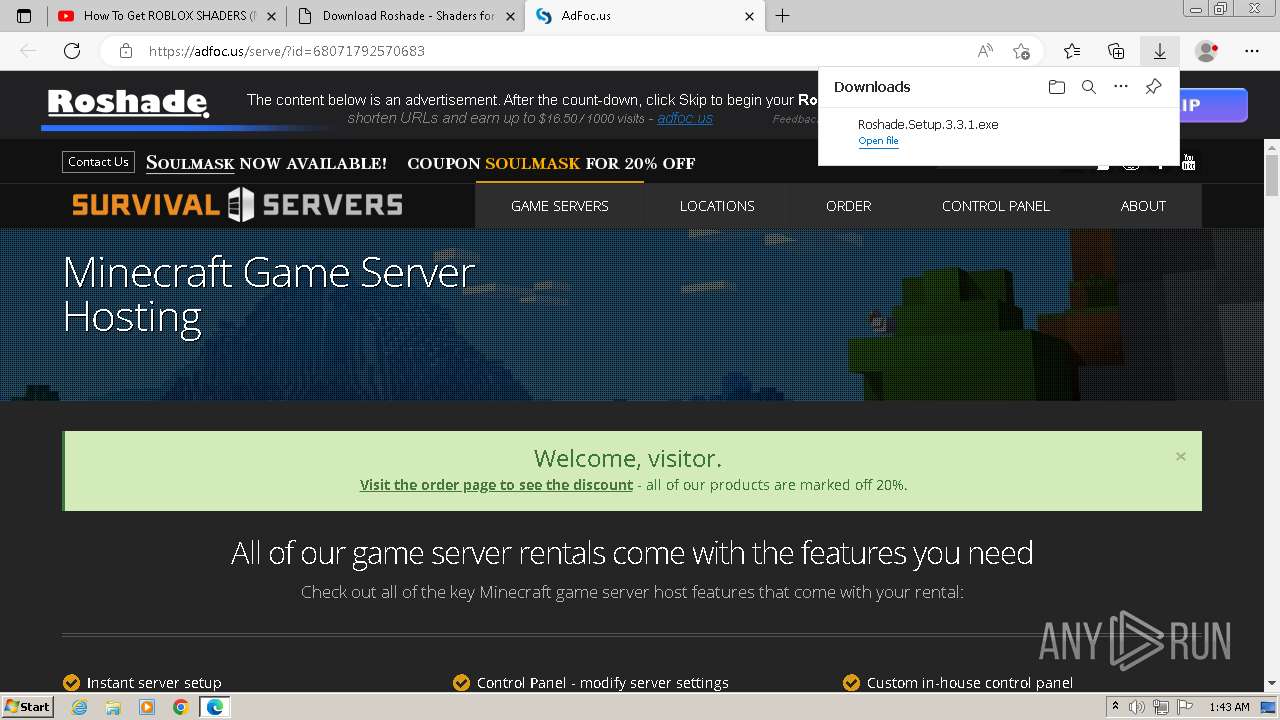The image size is (1280, 720).
Task: Open the browser profile menu
Action: [1207, 51]
